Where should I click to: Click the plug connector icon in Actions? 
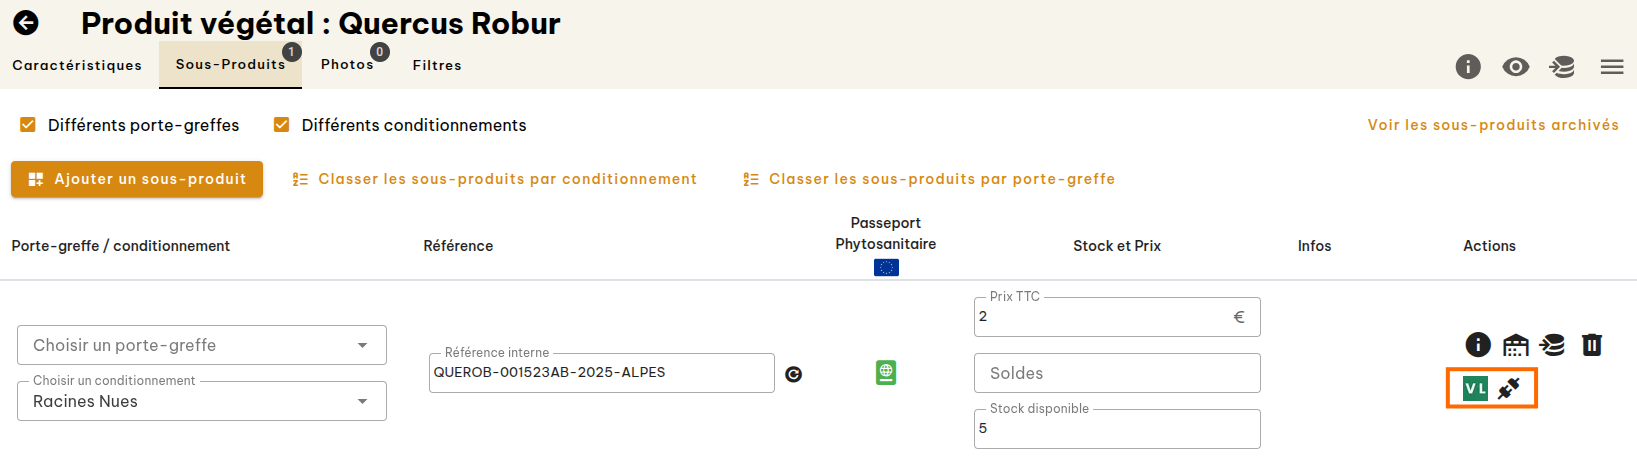(1509, 388)
